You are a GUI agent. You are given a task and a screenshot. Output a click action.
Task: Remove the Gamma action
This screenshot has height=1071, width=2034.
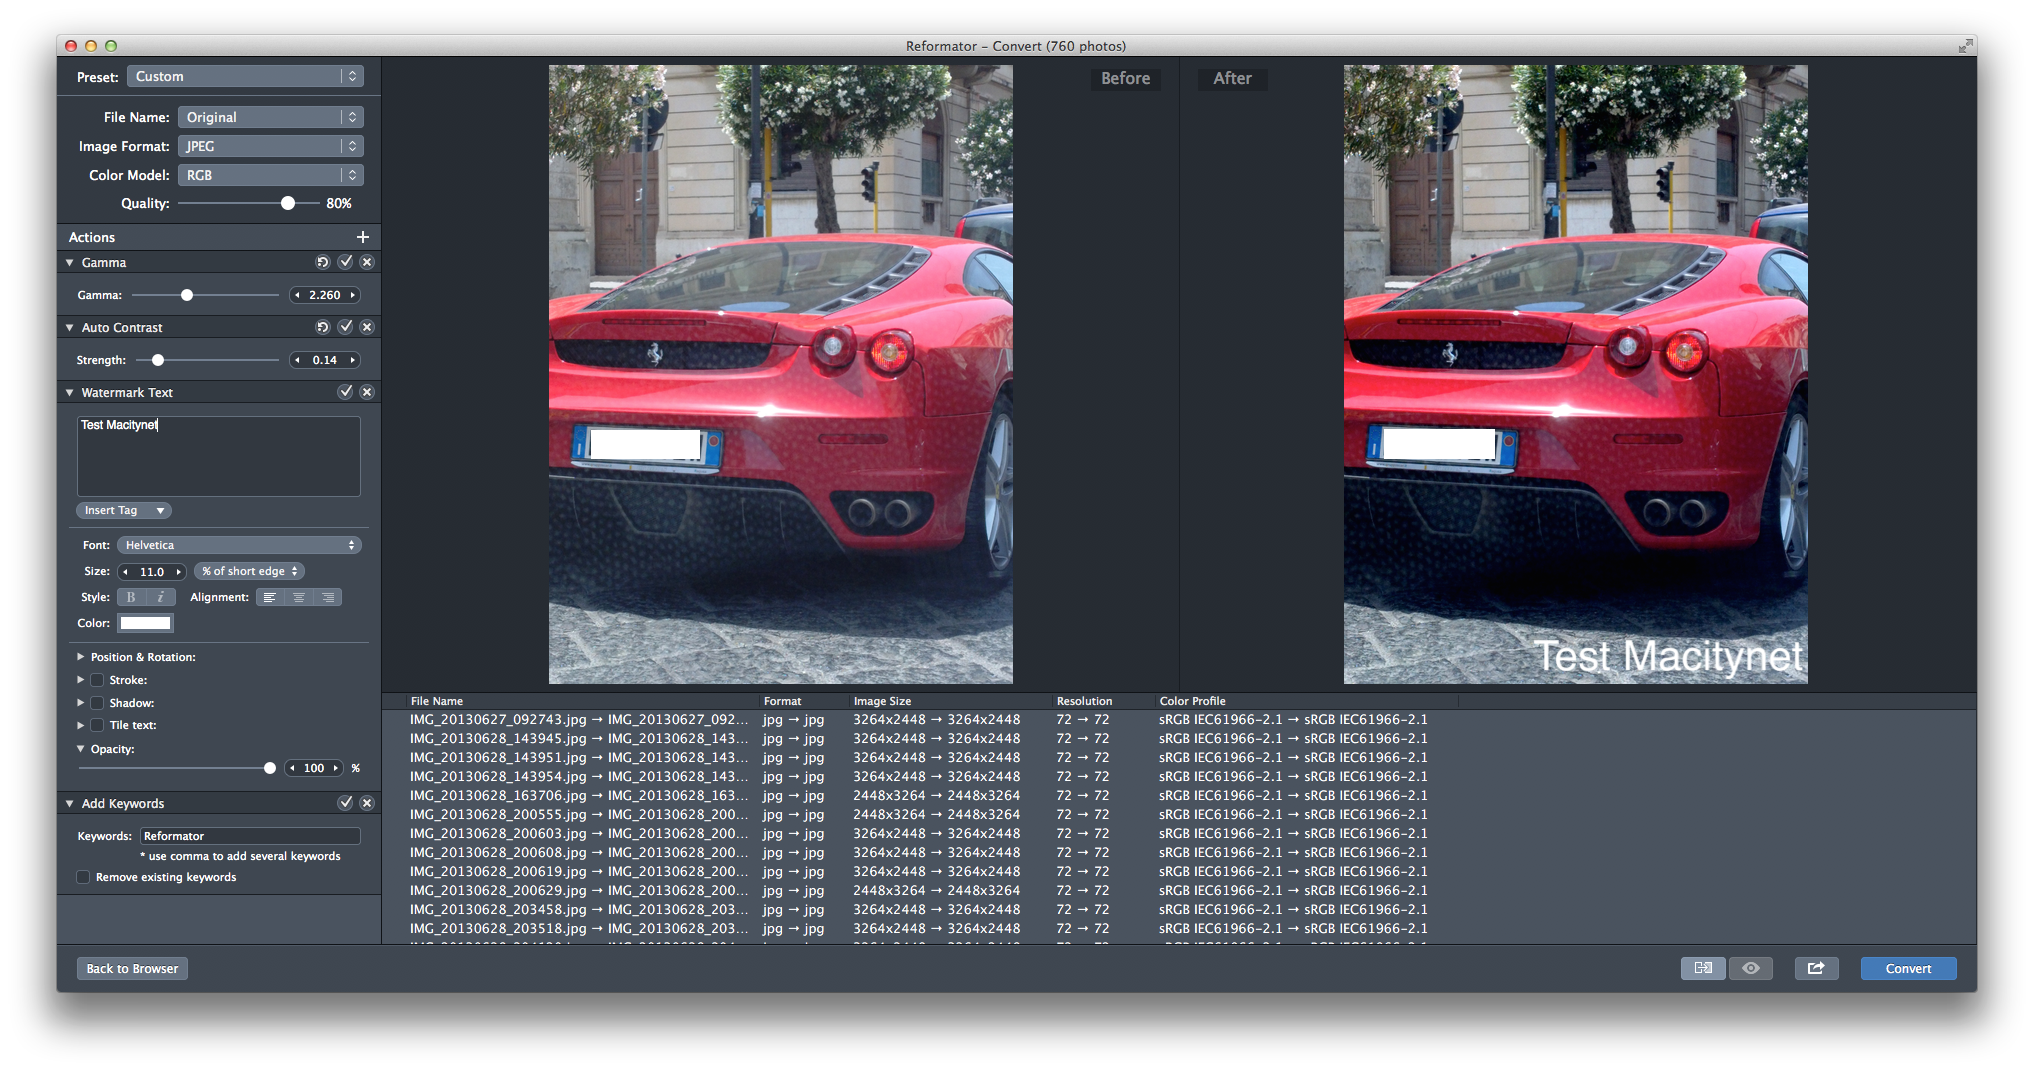[x=367, y=262]
